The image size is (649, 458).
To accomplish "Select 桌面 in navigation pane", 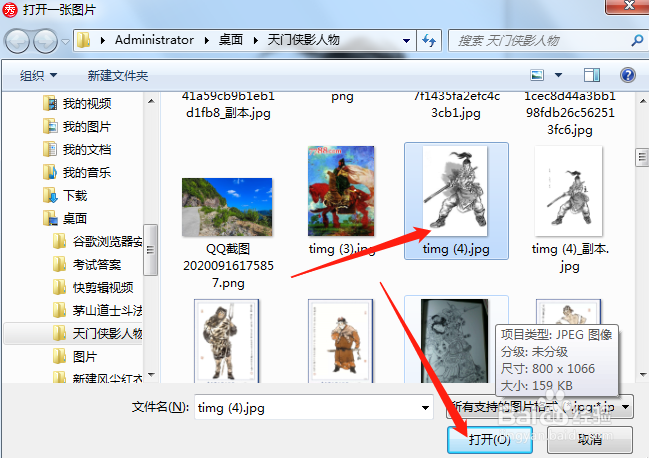I will click(x=65, y=218).
